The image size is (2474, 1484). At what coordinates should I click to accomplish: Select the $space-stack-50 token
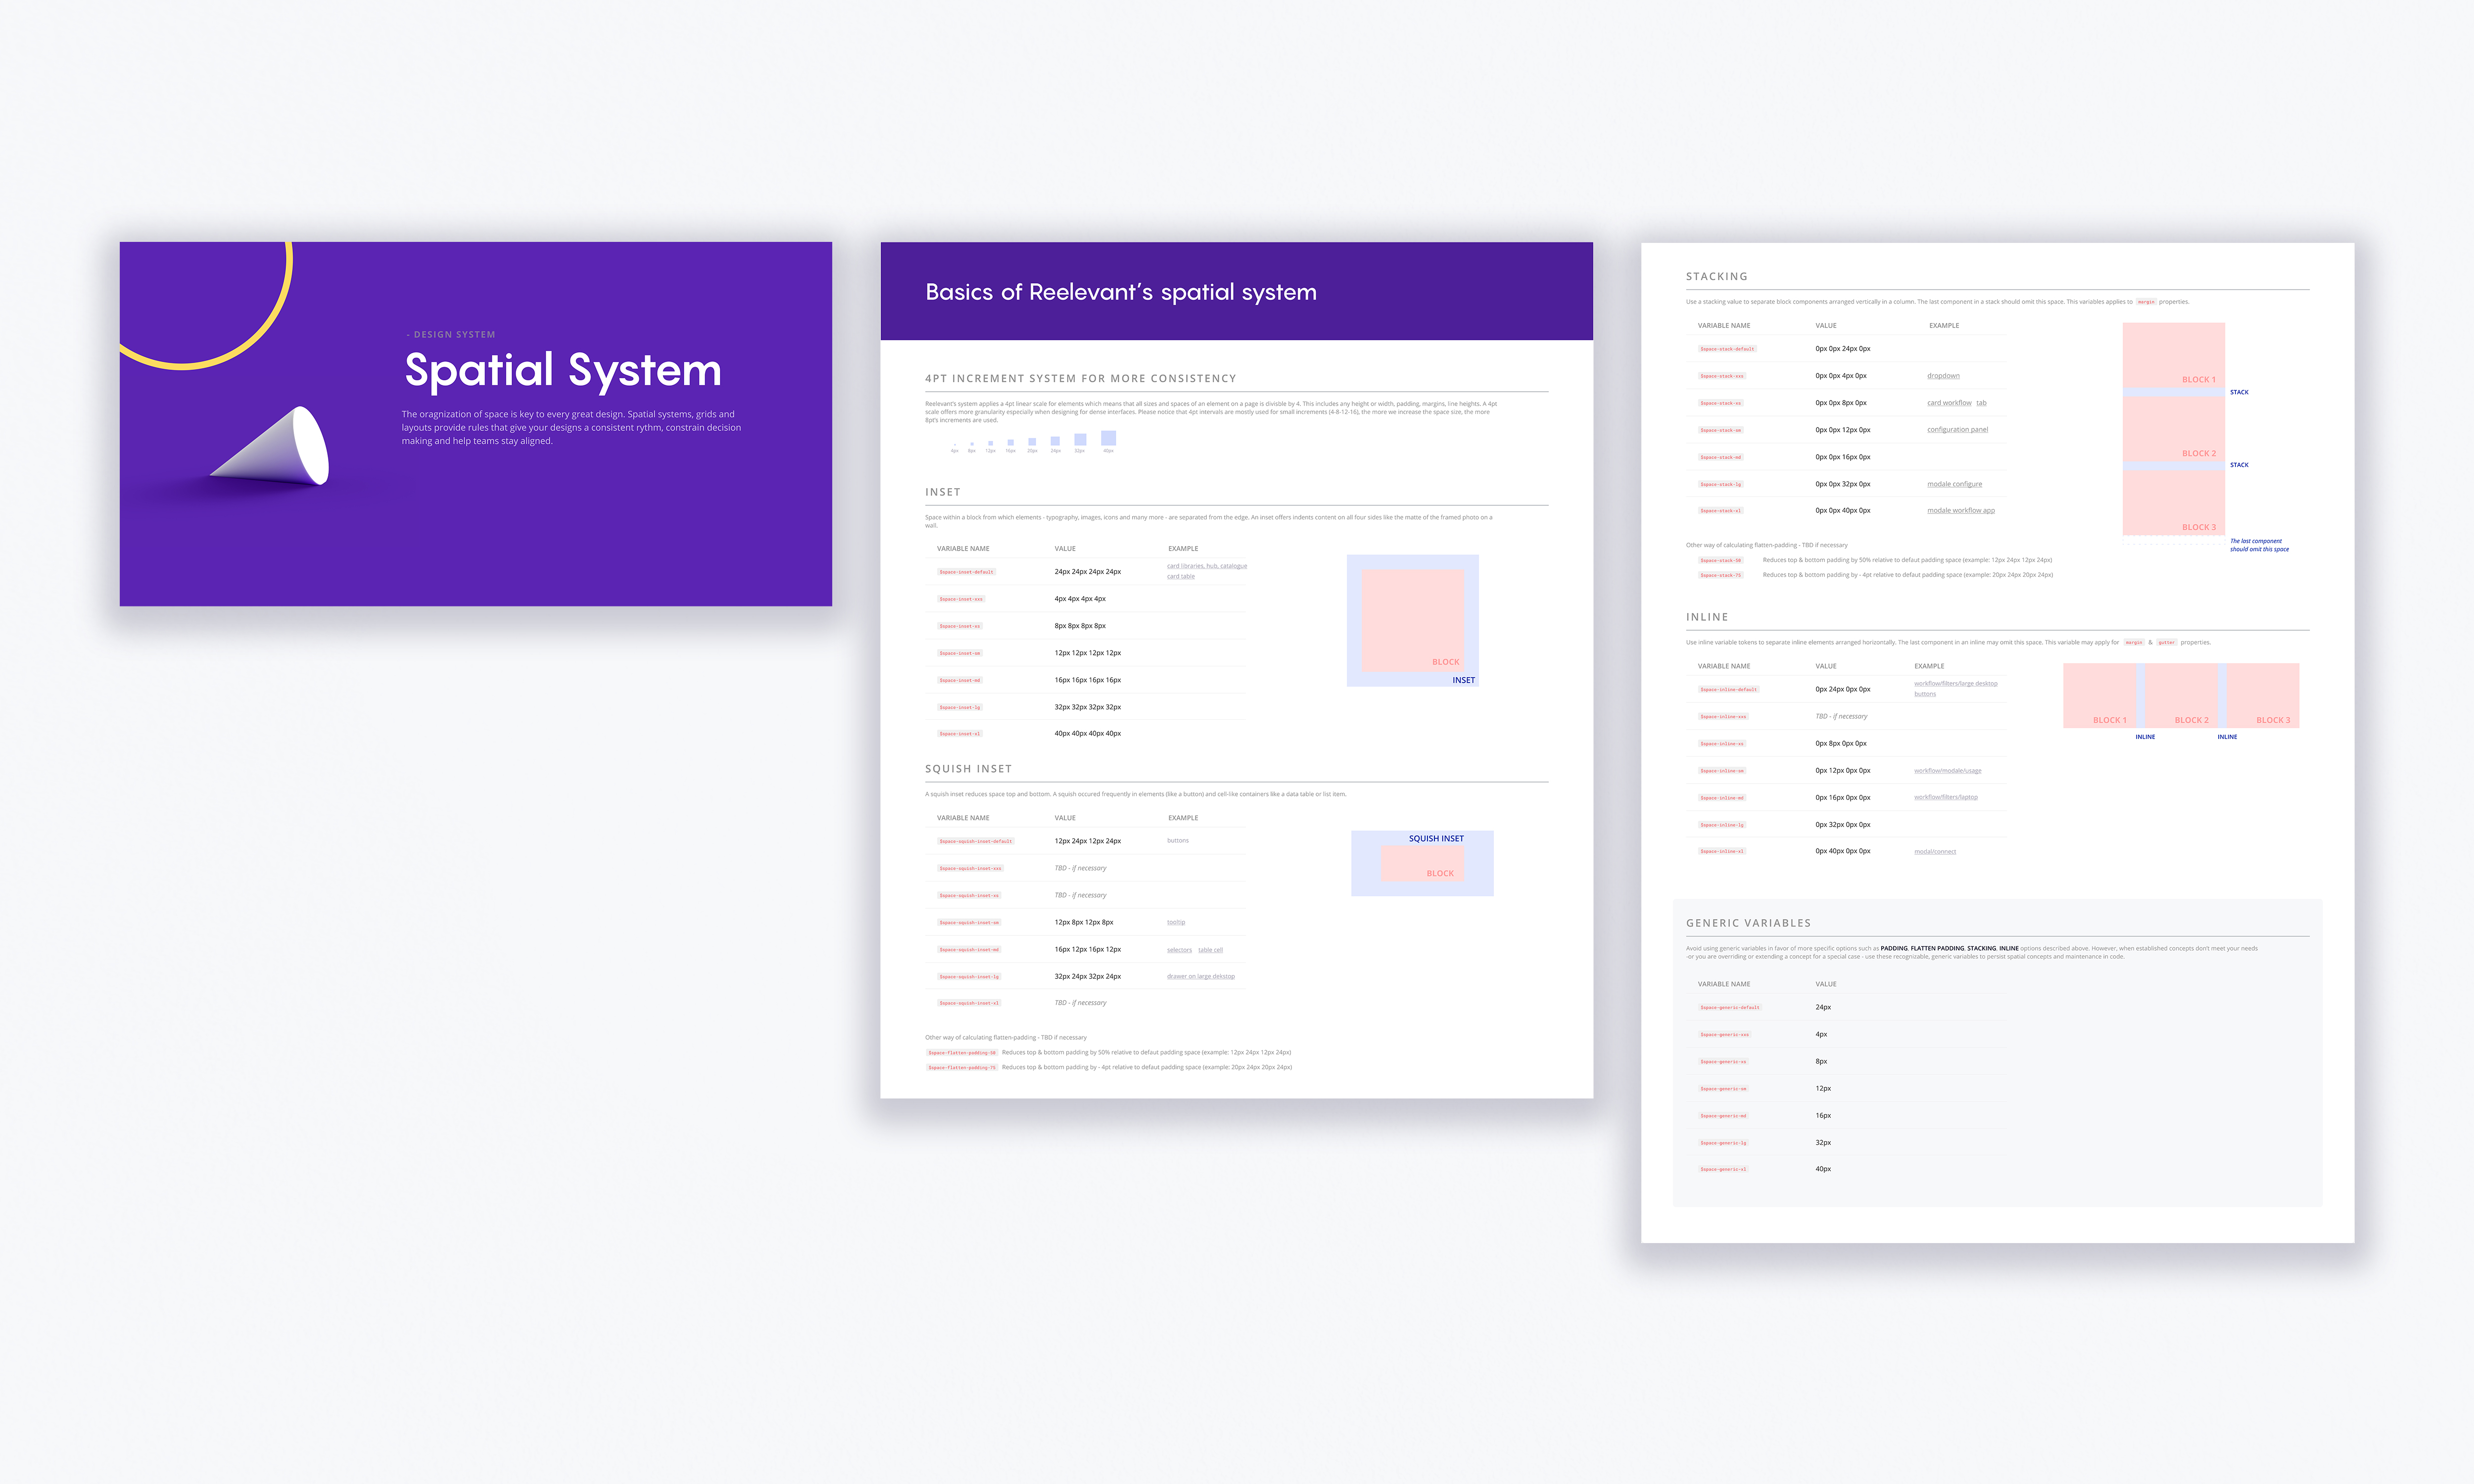click(x=1720, y=561)
